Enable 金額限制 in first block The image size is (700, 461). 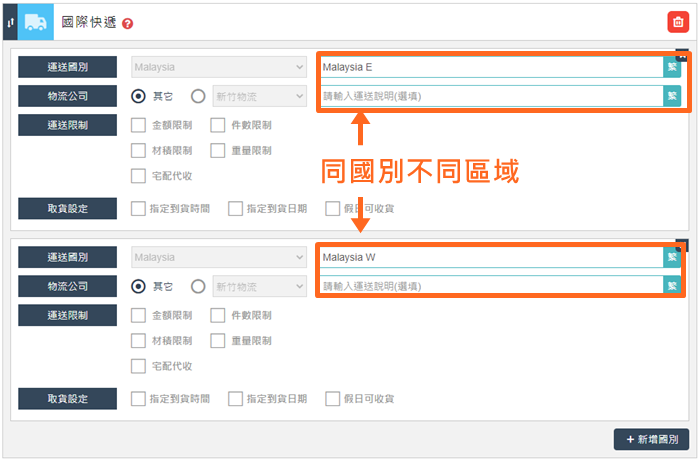point(138,125)
